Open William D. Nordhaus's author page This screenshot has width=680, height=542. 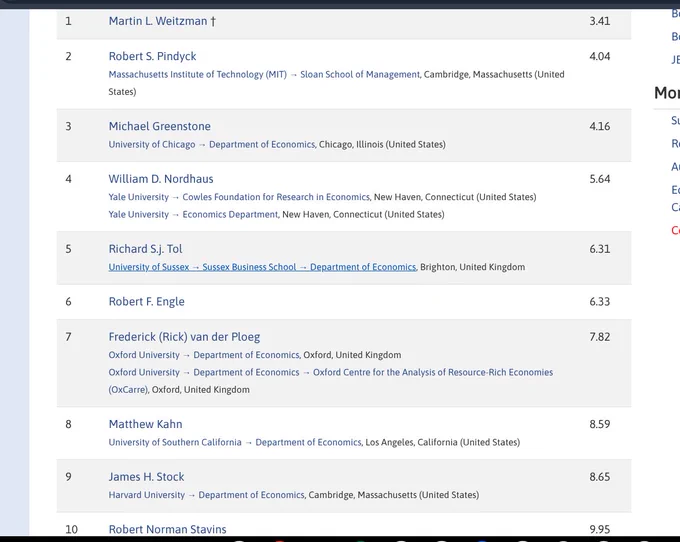pos(161,179)
